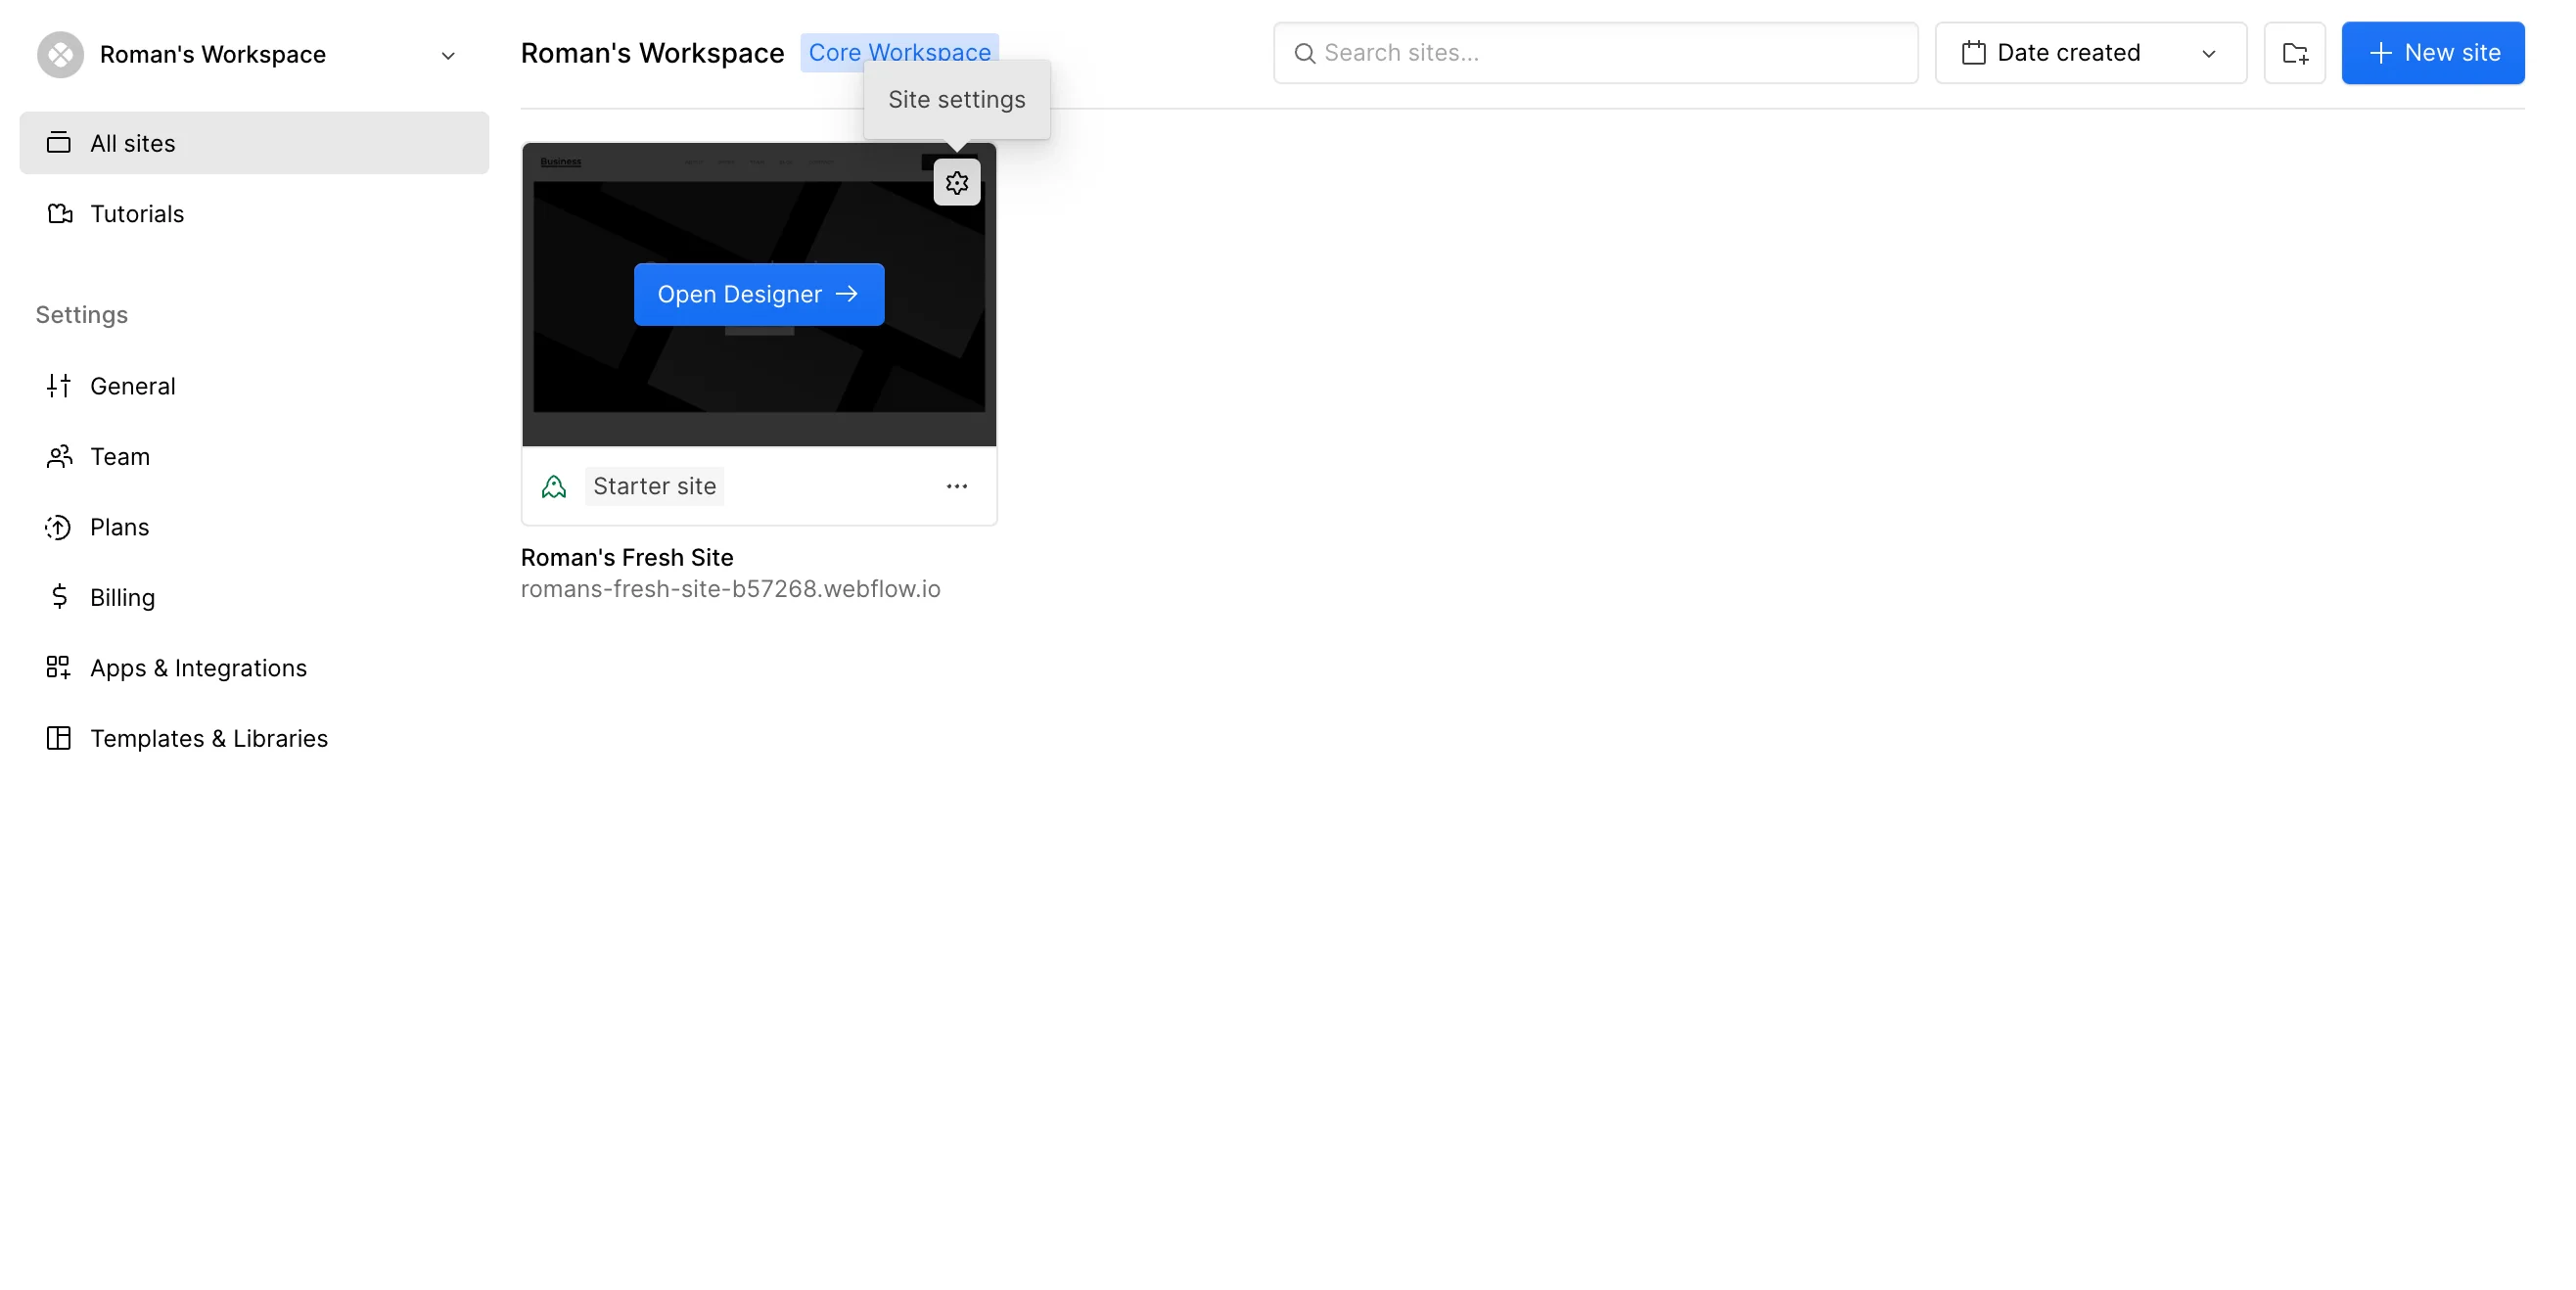Click the Settings section label
Viewport: 2576px width, 1290px height.
82,315
